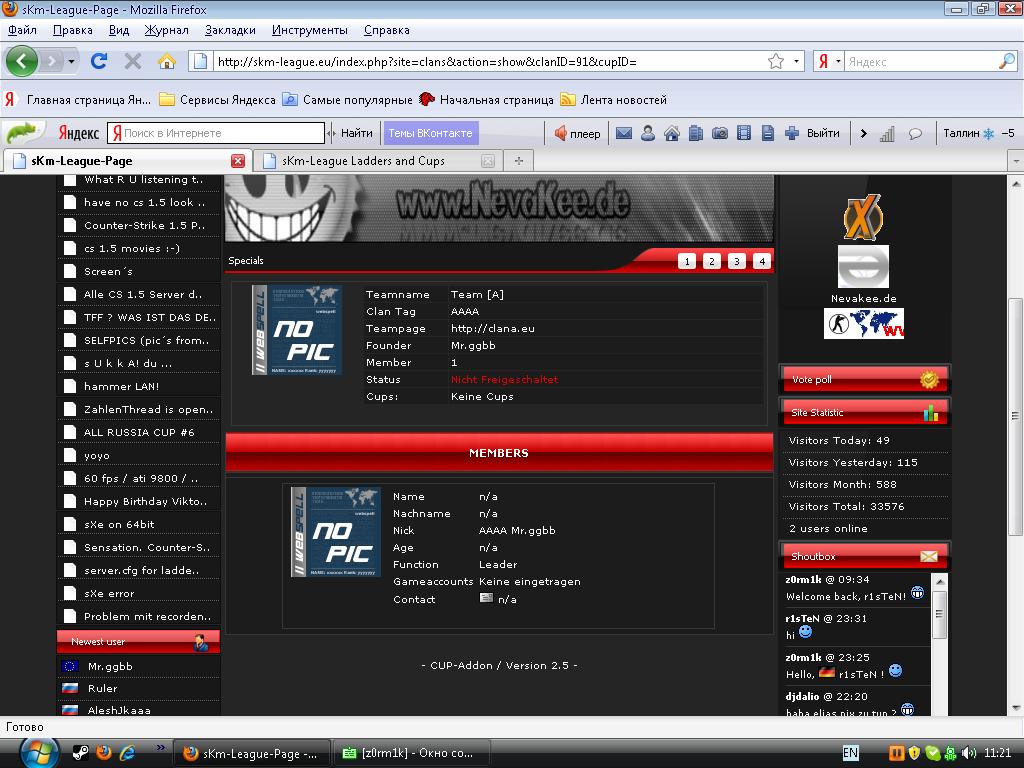Open the back/forward history dropdown arrow
Screen dimensions: 1024x768
coord(71,61)
